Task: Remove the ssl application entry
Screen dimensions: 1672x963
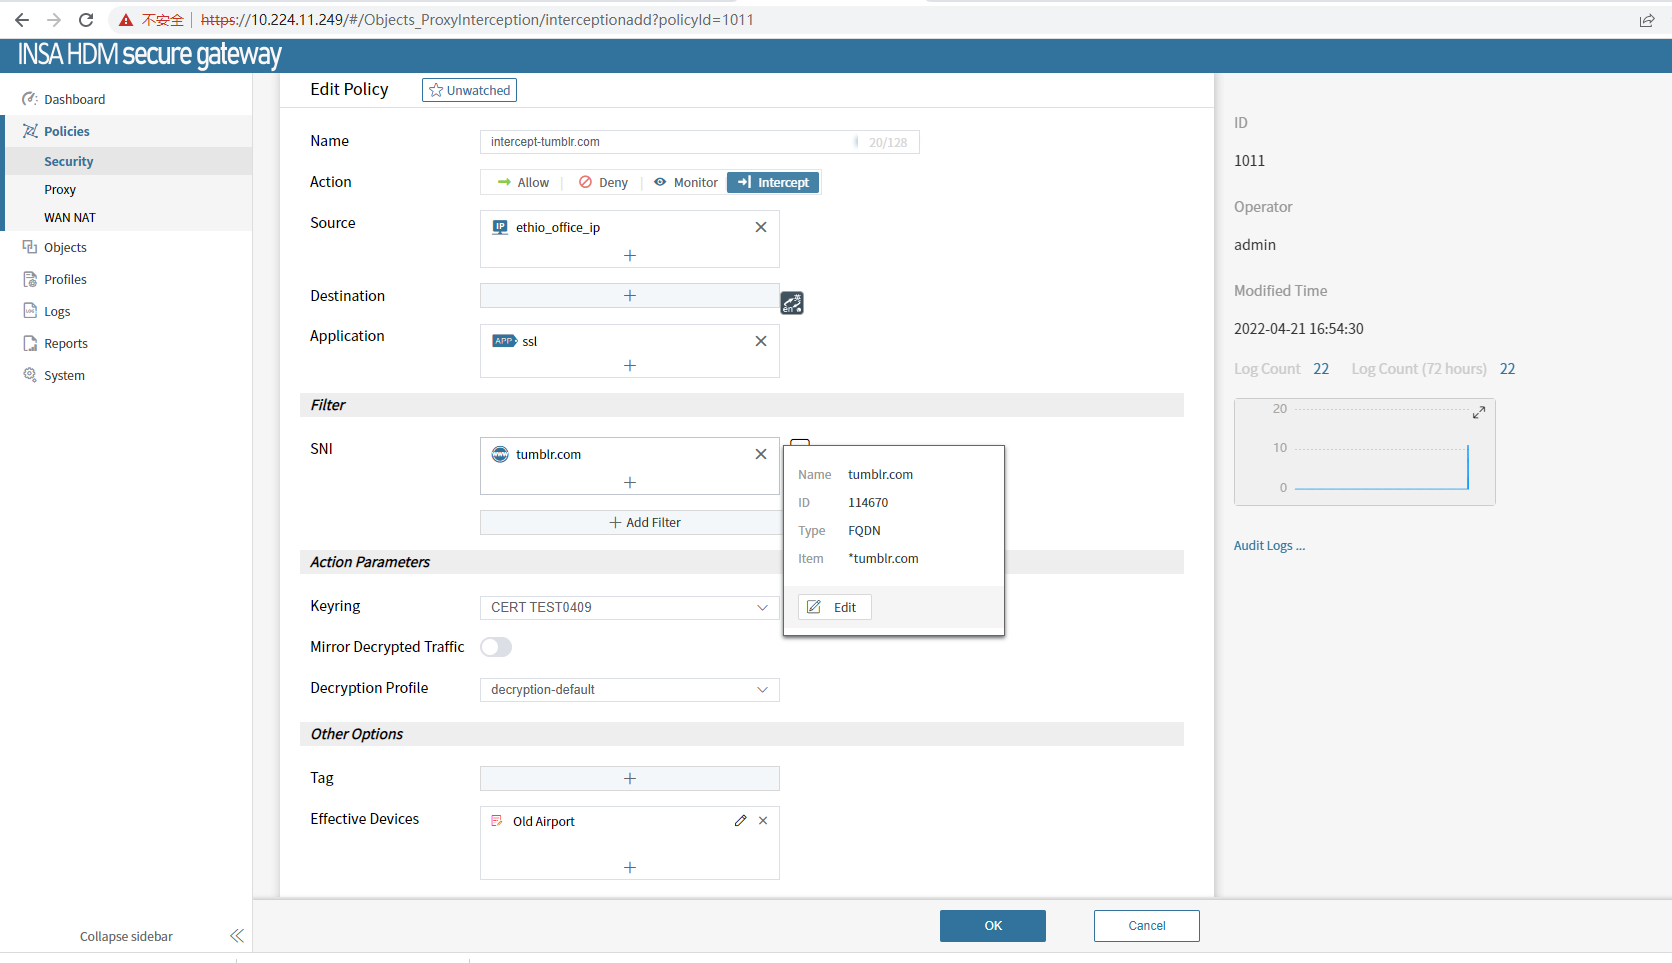Action: pyautogui.click(x=761, y=341)
